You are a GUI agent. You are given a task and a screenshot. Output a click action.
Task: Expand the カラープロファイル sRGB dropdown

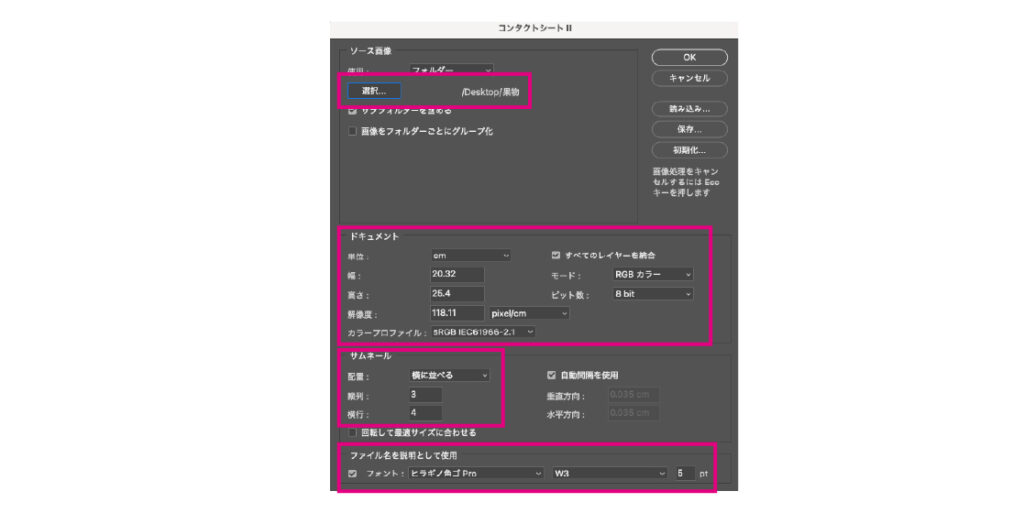[483, 331]
